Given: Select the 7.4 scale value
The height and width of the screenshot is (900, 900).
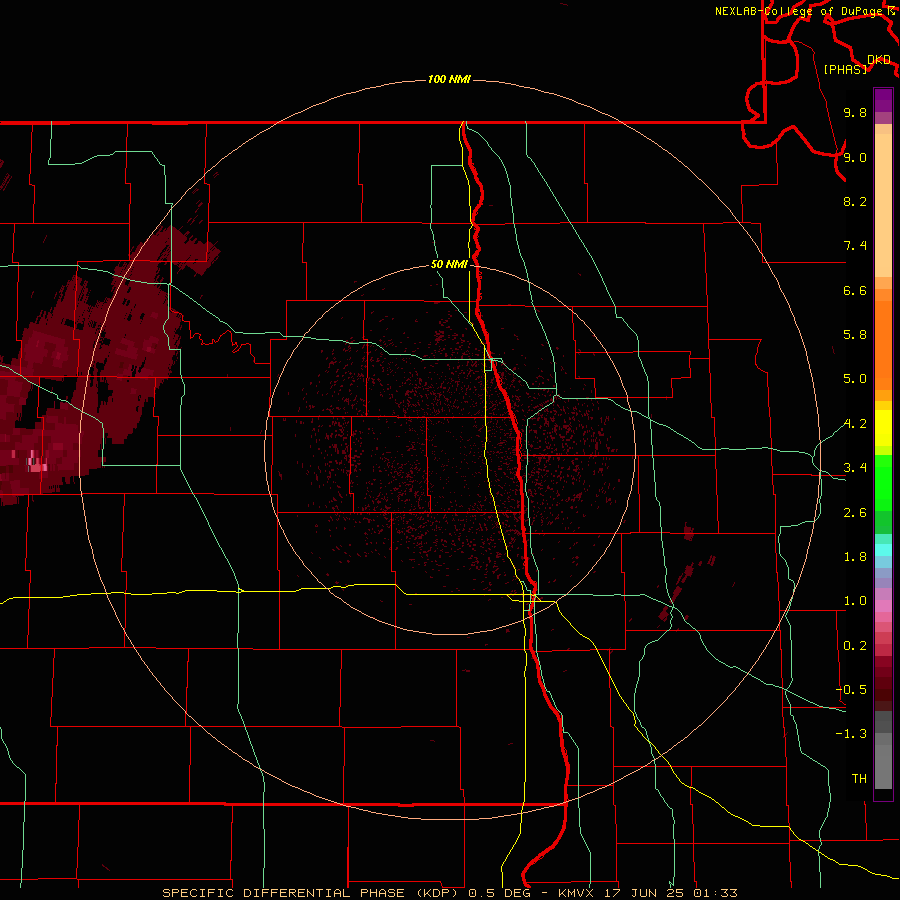Looking at the screenshot, I should point(855,246).
